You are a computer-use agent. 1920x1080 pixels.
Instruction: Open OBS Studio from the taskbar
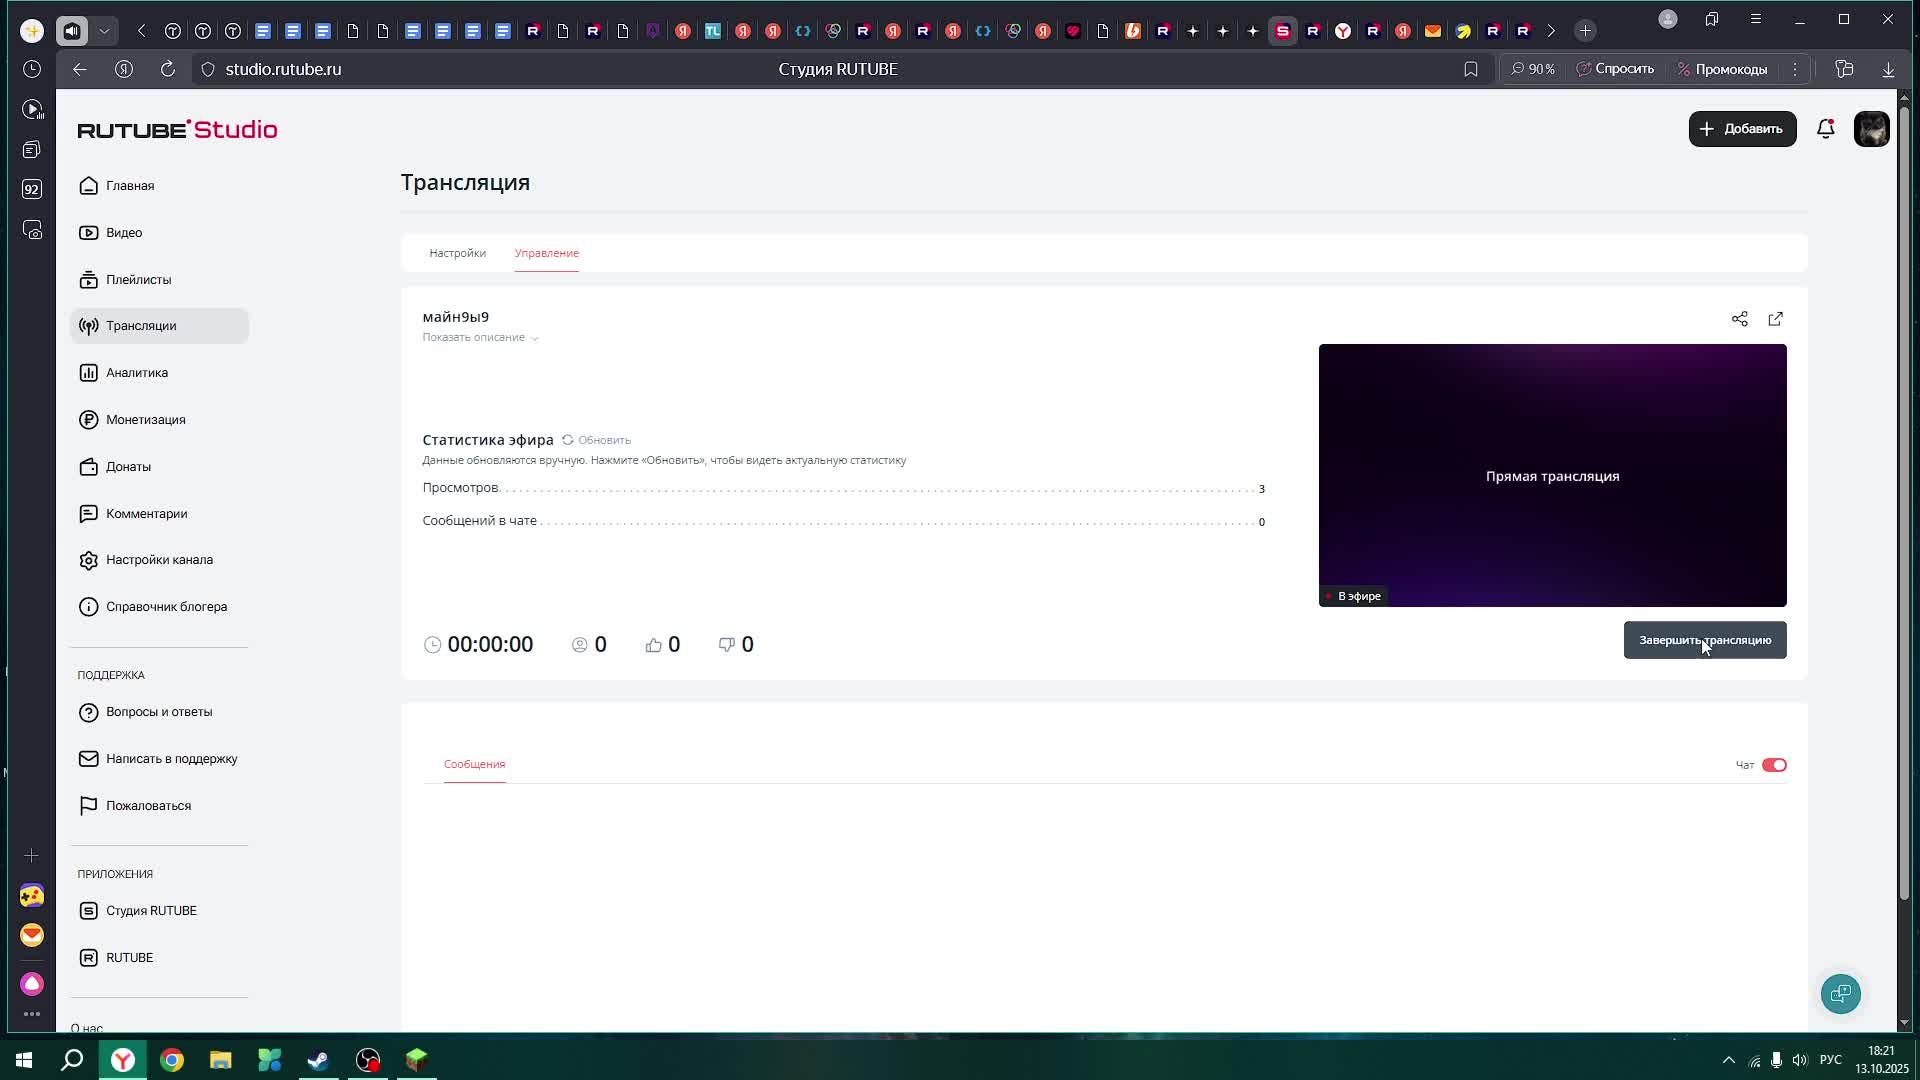[x=368, y=1060]
